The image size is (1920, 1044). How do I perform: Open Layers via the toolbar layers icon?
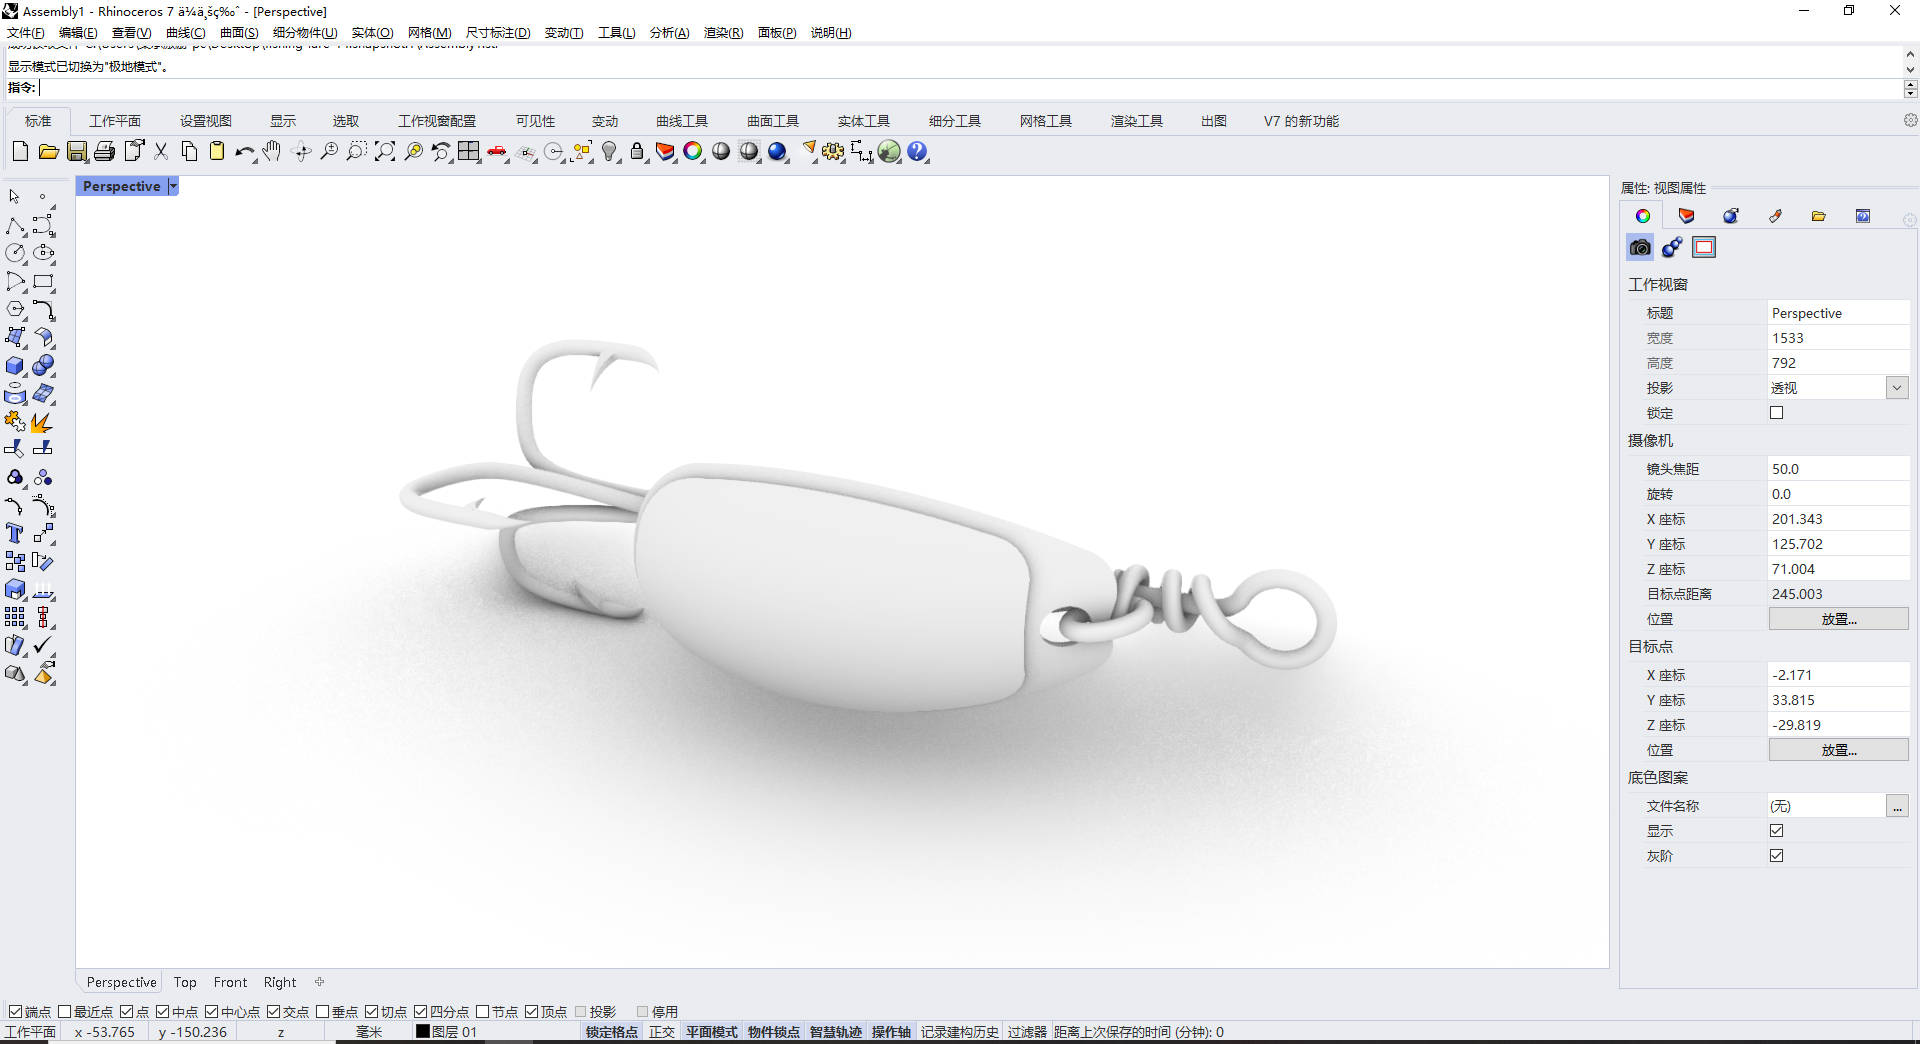[x=665, y=152]
